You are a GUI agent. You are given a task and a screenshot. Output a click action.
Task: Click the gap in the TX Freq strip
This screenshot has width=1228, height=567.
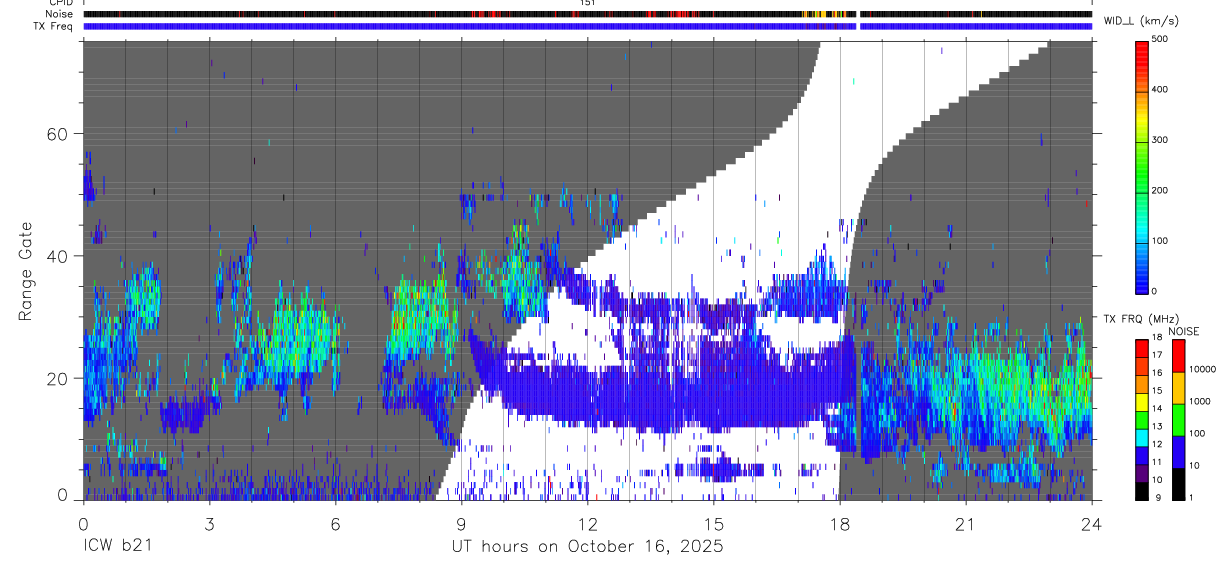[858, 26]
